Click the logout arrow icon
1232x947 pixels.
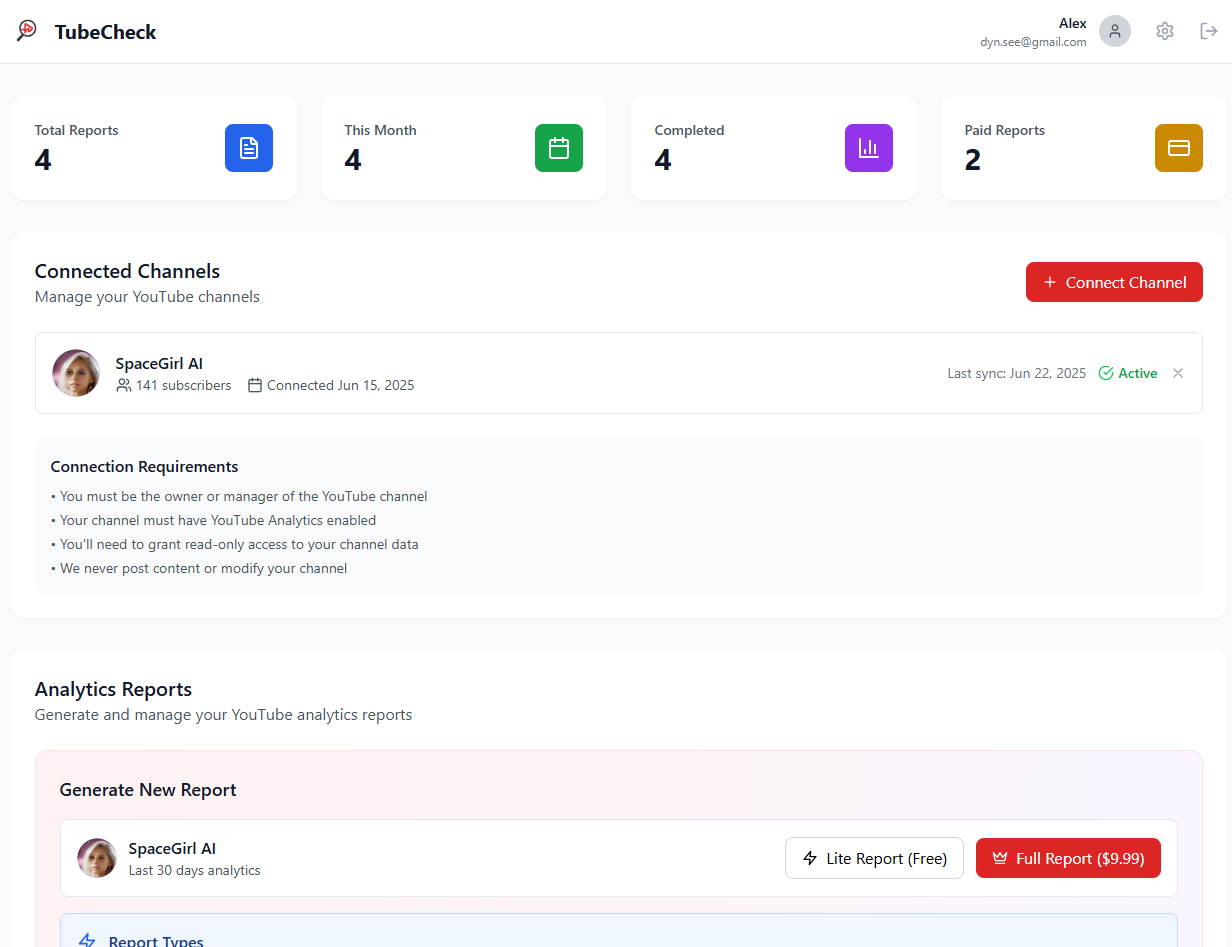tap(1208, 31)
